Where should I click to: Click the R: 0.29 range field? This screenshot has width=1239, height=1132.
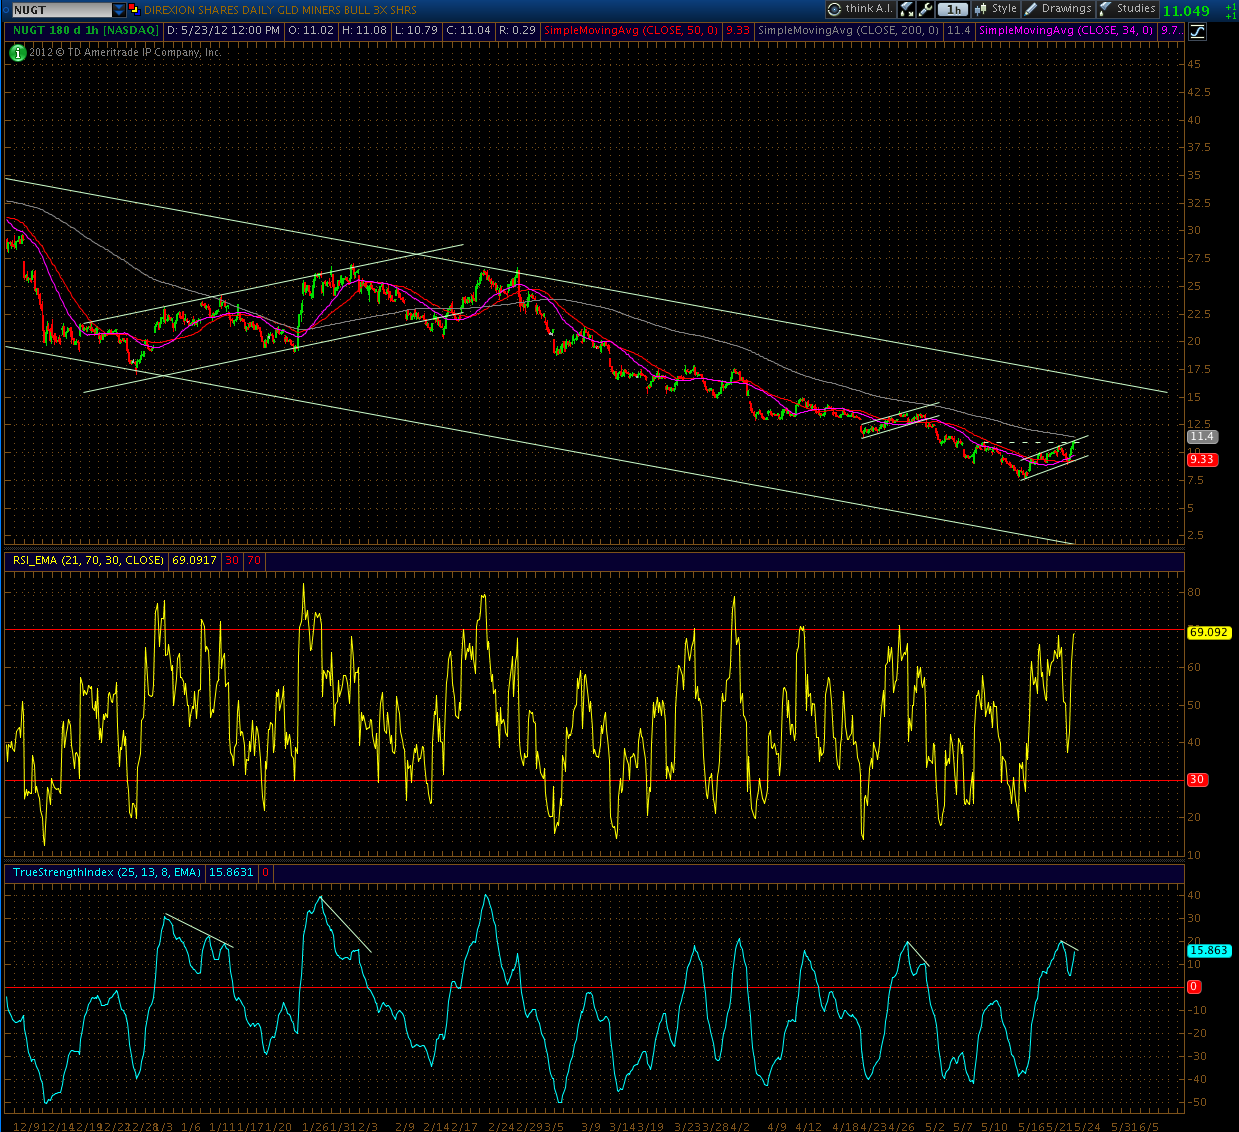[516, 31]
